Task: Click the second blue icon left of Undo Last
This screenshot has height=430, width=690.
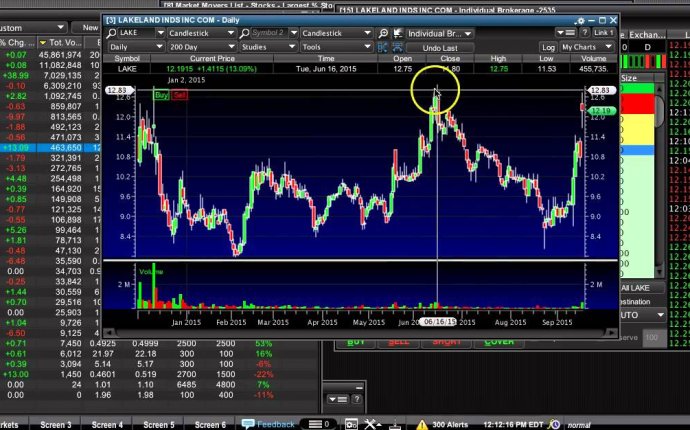Action: pos(397,47)
